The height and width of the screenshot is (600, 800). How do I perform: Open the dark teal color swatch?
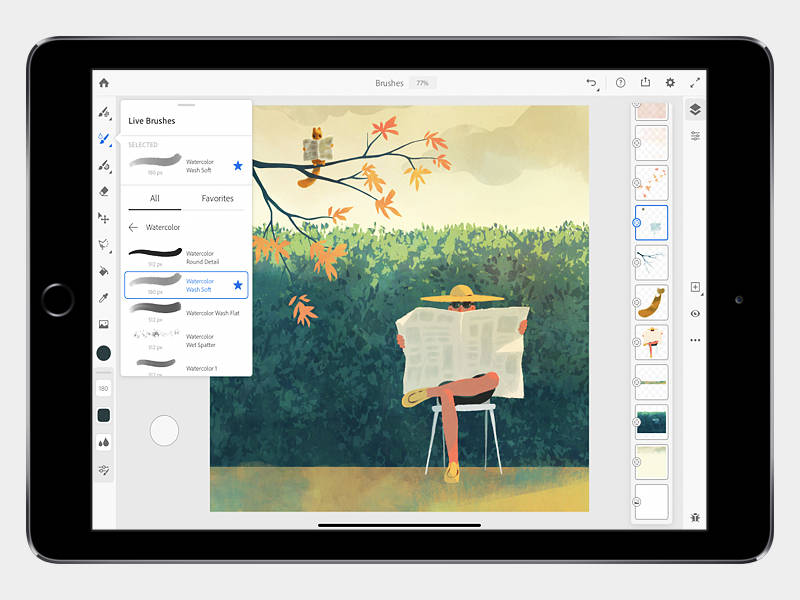point(103,353)
